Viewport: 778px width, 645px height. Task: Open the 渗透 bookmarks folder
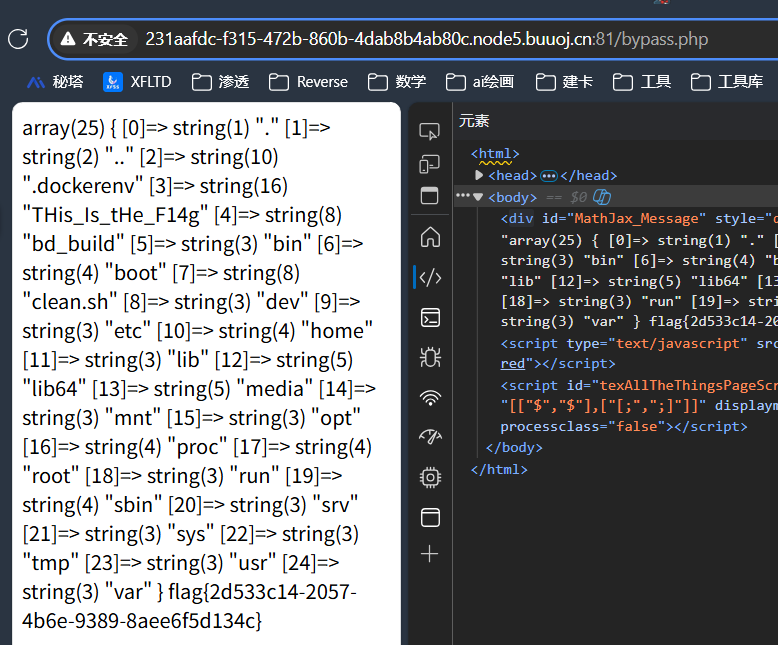(x=220, y=82)
